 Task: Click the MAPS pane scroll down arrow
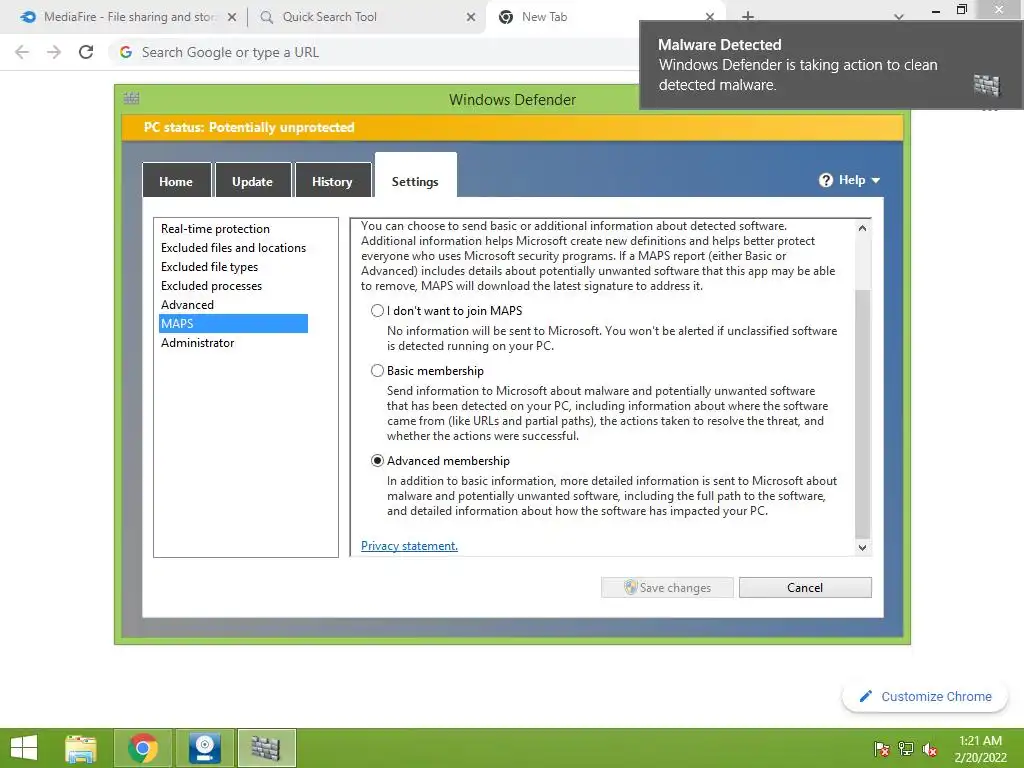[863, 547]
